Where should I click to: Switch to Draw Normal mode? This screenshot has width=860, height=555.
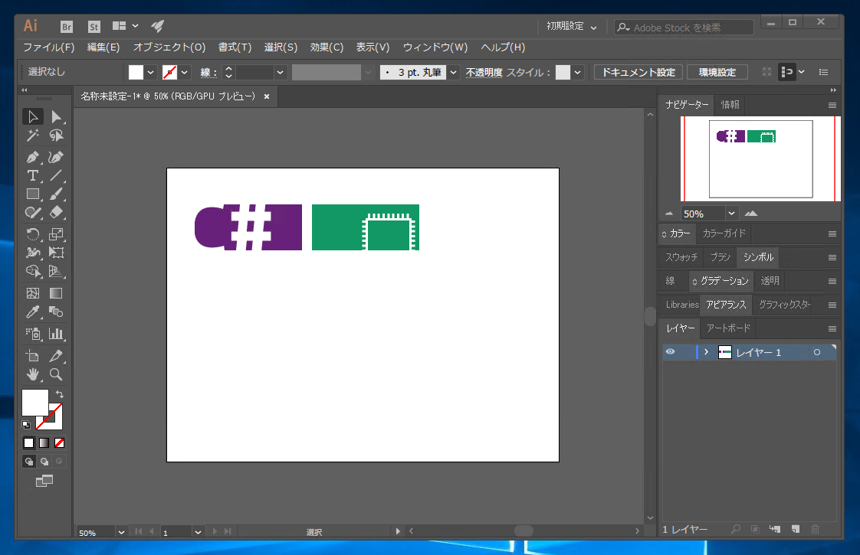[x=29, y=461]
